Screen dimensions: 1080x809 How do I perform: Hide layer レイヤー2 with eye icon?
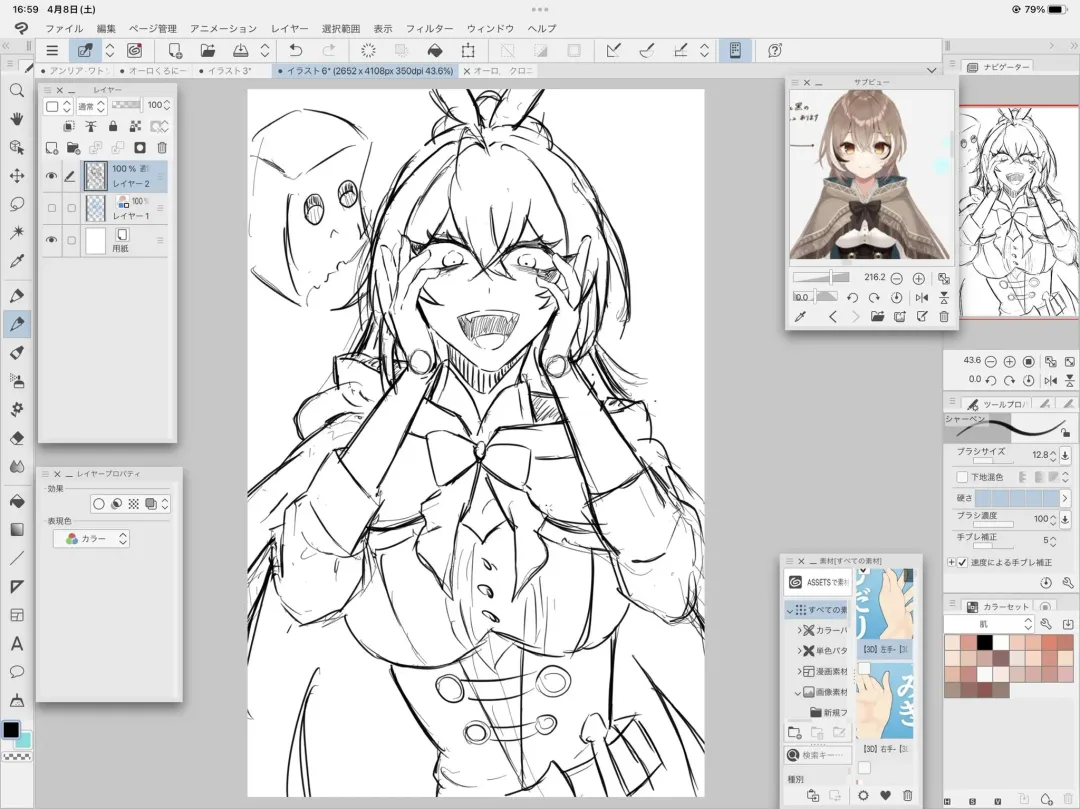(51, 177)
